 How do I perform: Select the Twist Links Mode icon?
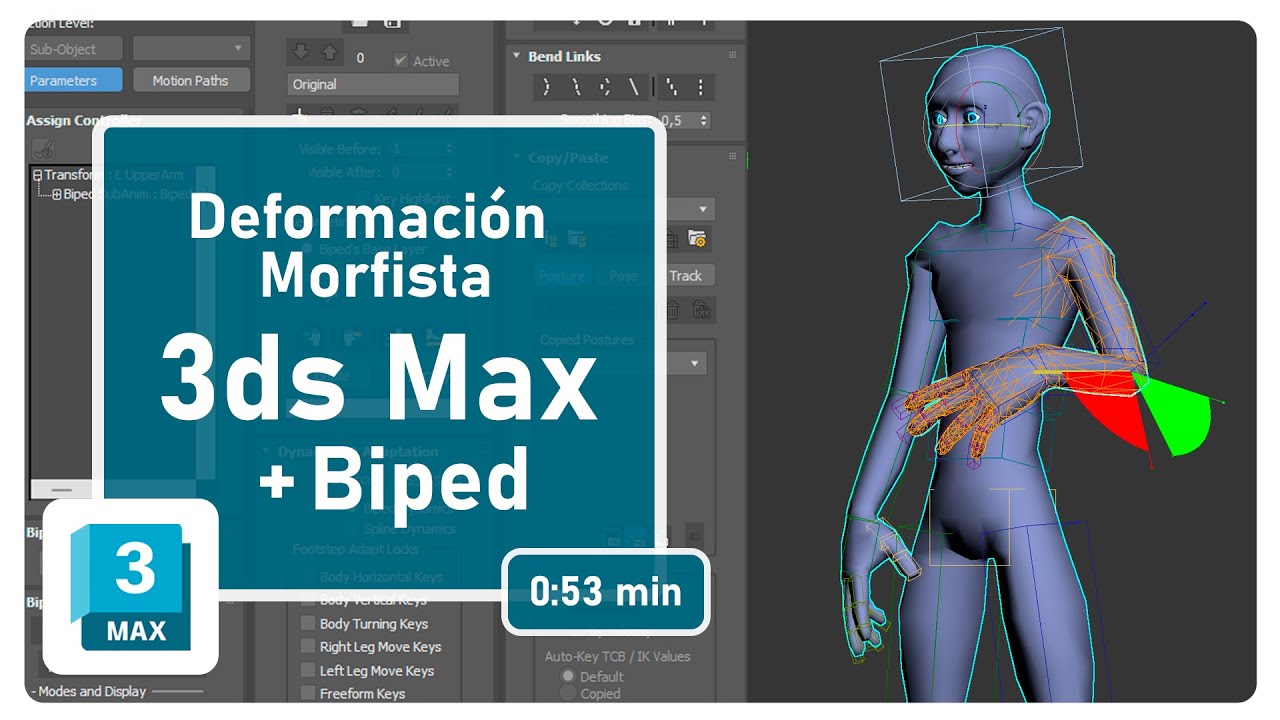[576, 87]
